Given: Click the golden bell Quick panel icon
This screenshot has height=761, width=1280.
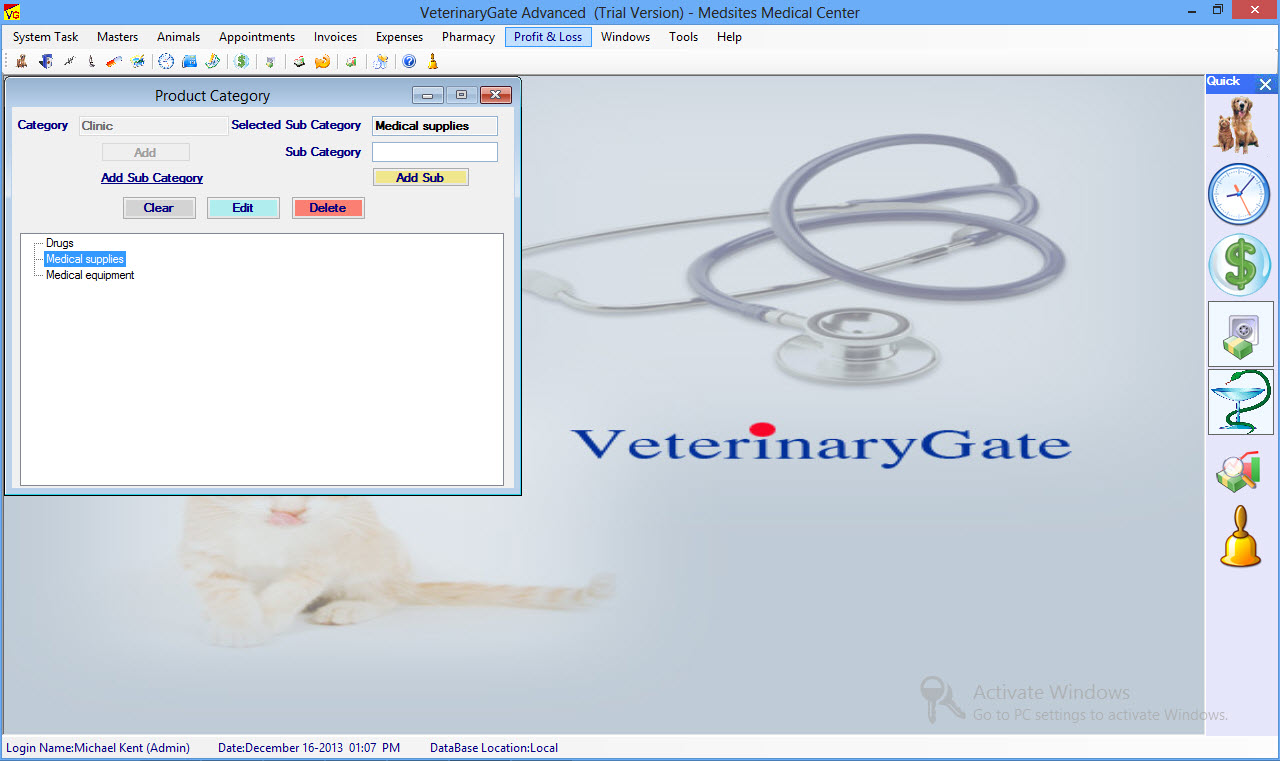Looking at the screenshot, I should pyautogui.click(x=1240, y=537).
